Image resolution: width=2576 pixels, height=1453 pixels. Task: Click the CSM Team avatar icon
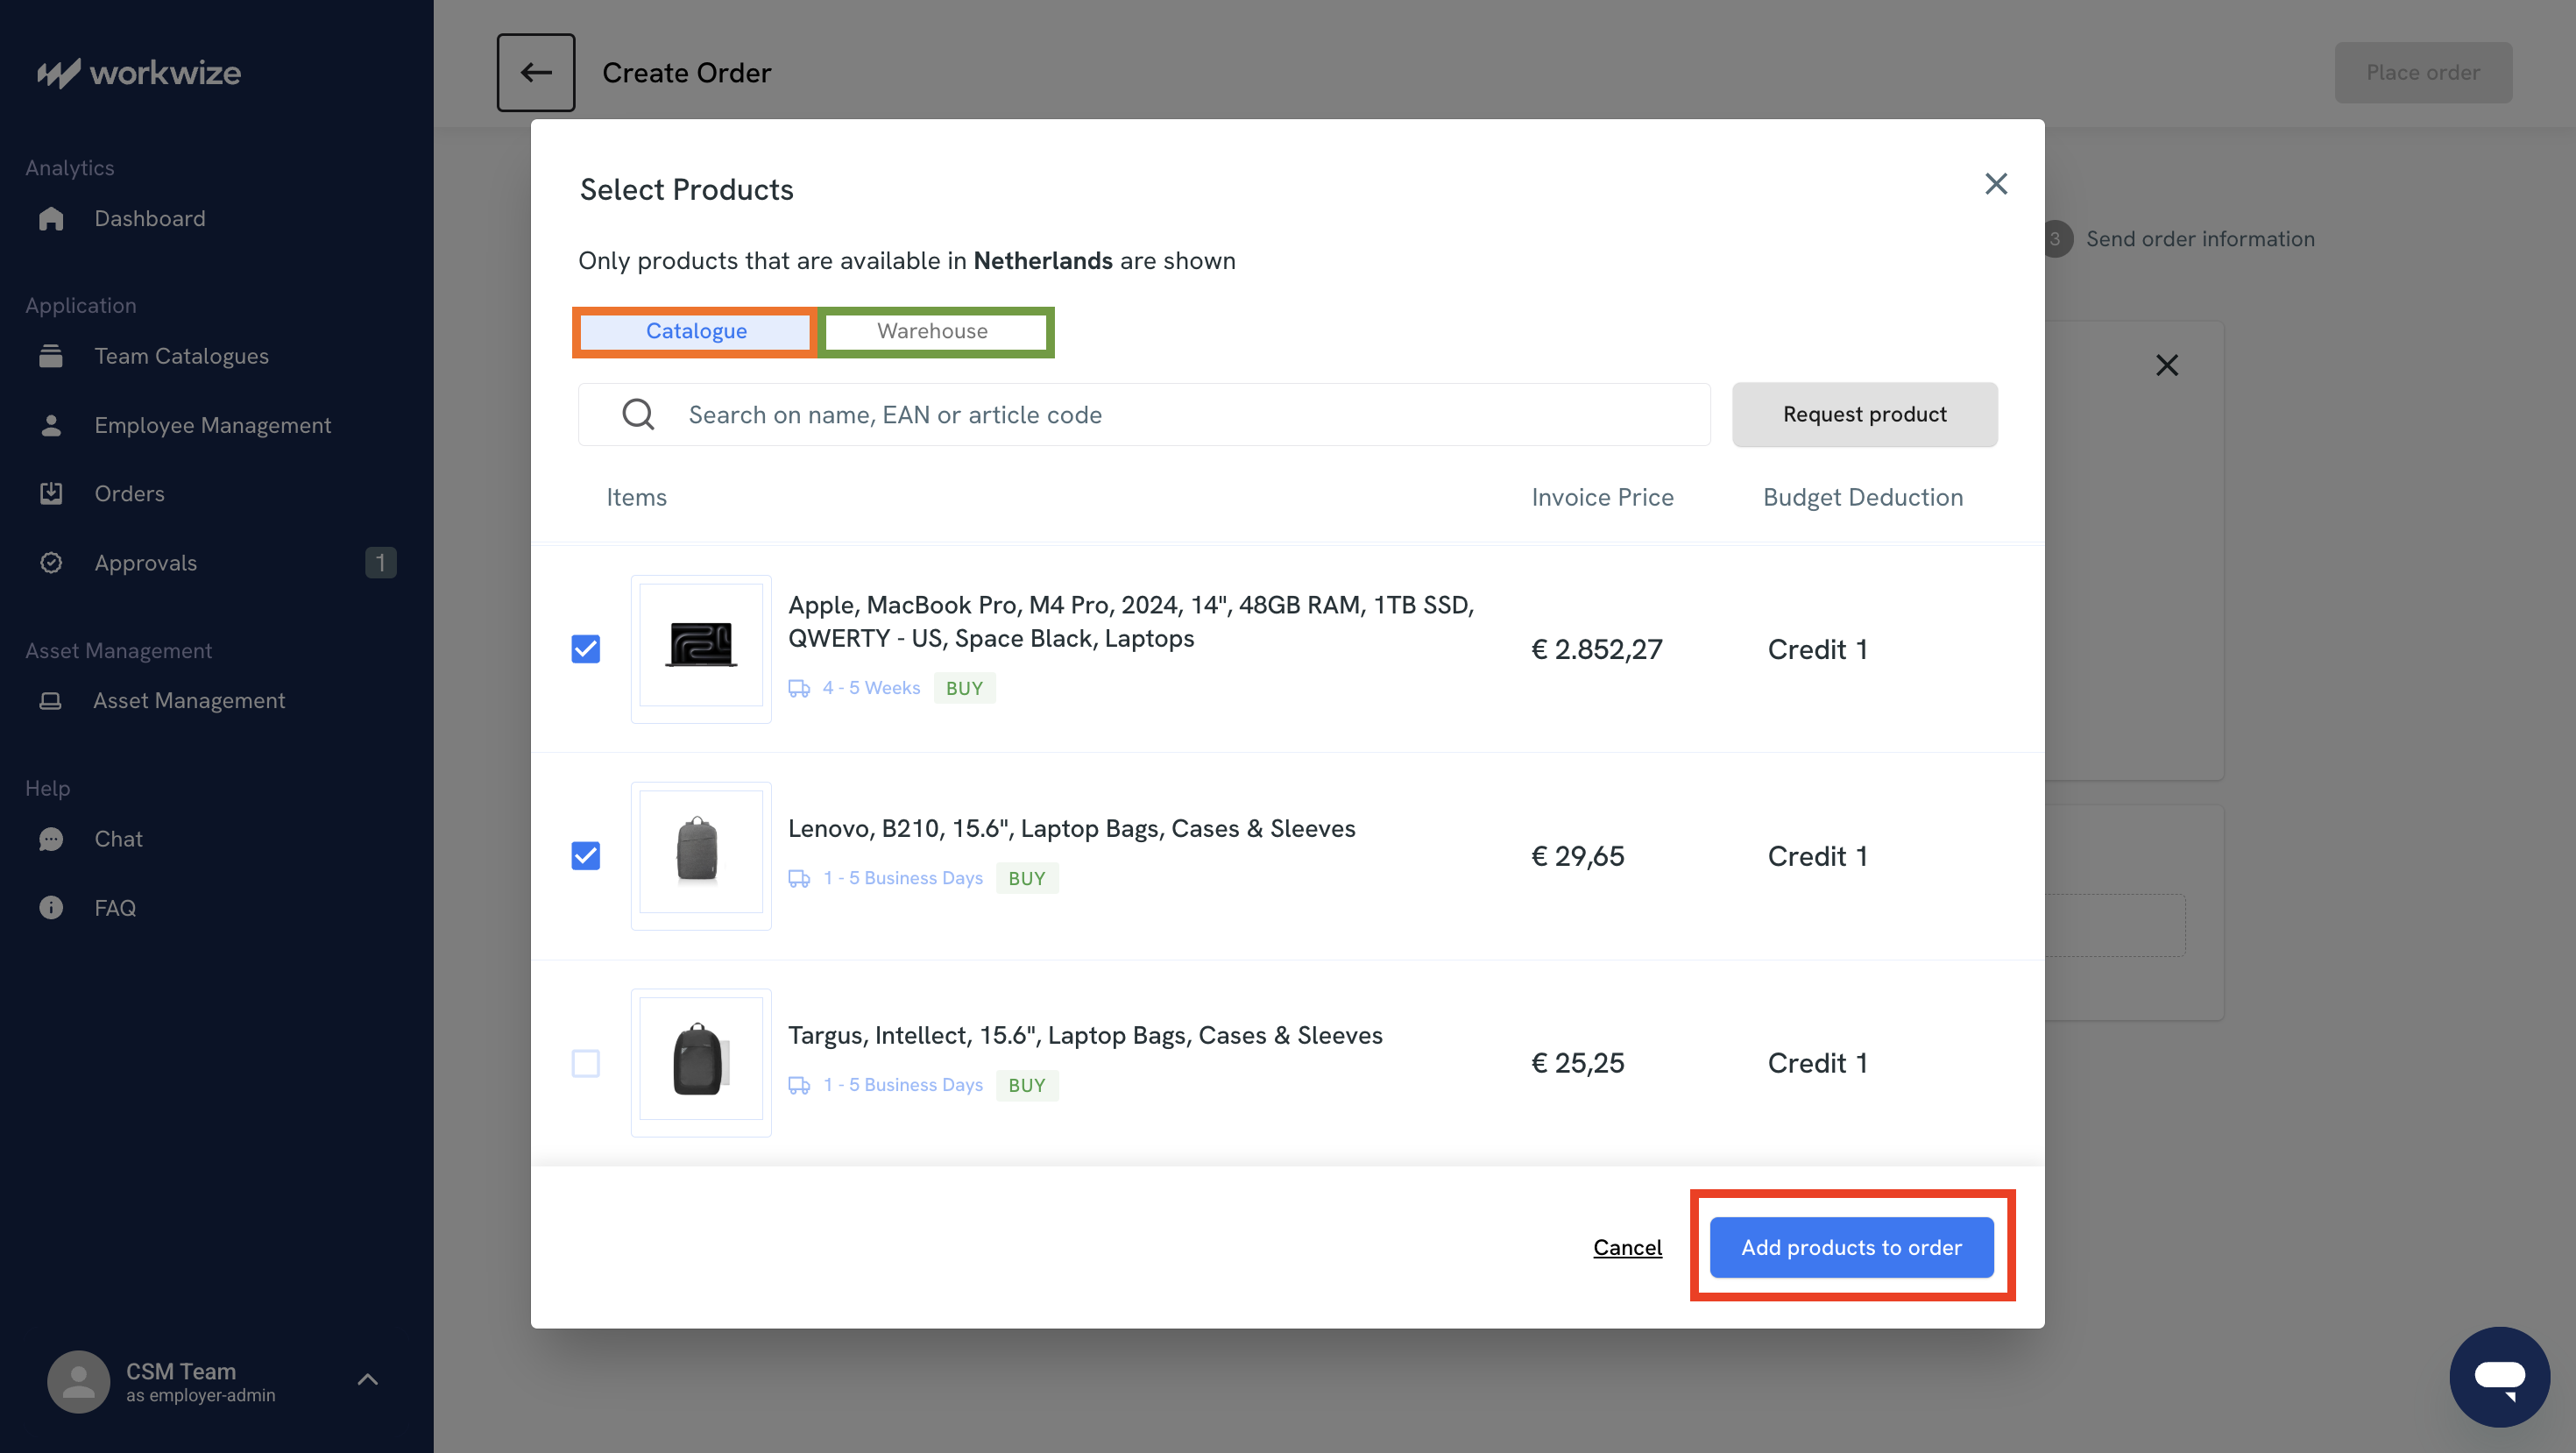click(78, 1382)
